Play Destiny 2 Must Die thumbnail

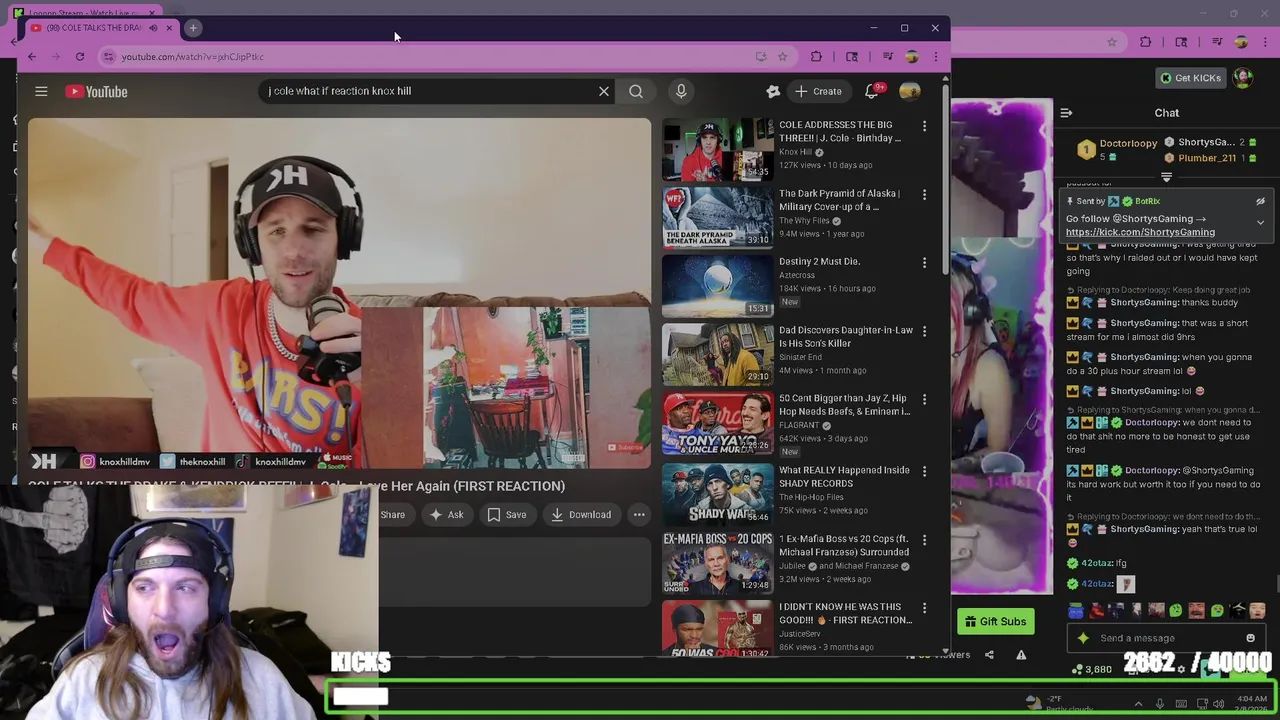717,285
